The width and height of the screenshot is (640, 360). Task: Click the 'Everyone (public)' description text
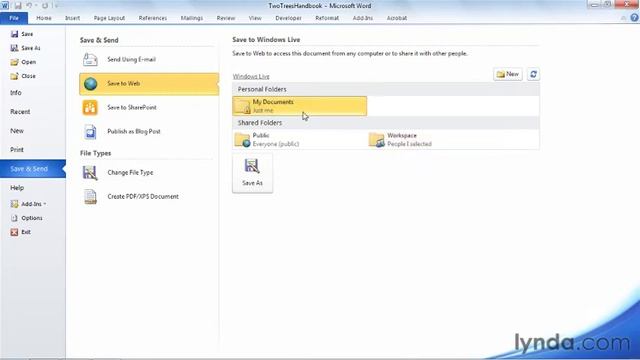coord(276,144)
